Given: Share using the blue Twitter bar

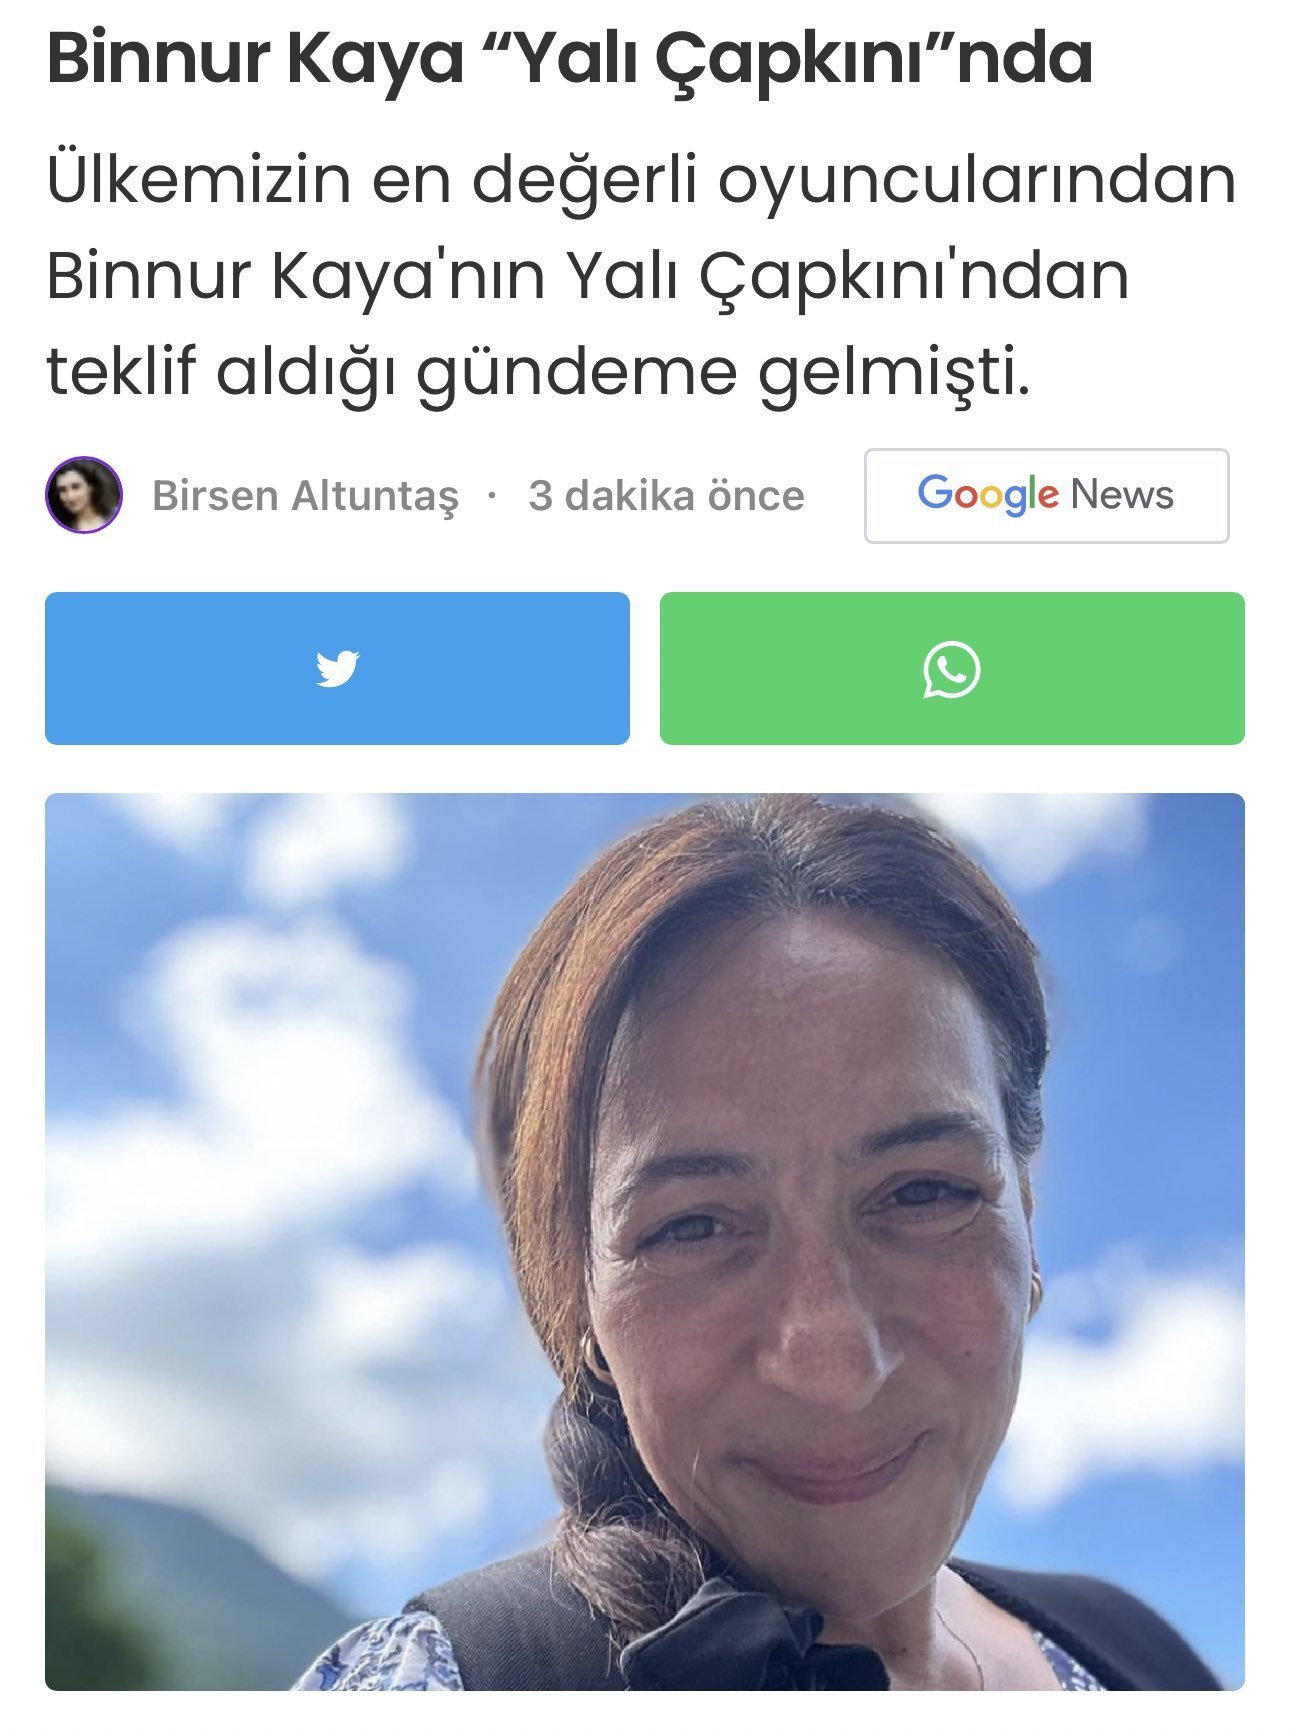Looking at the screenshot, I should (x=337, y=668).
